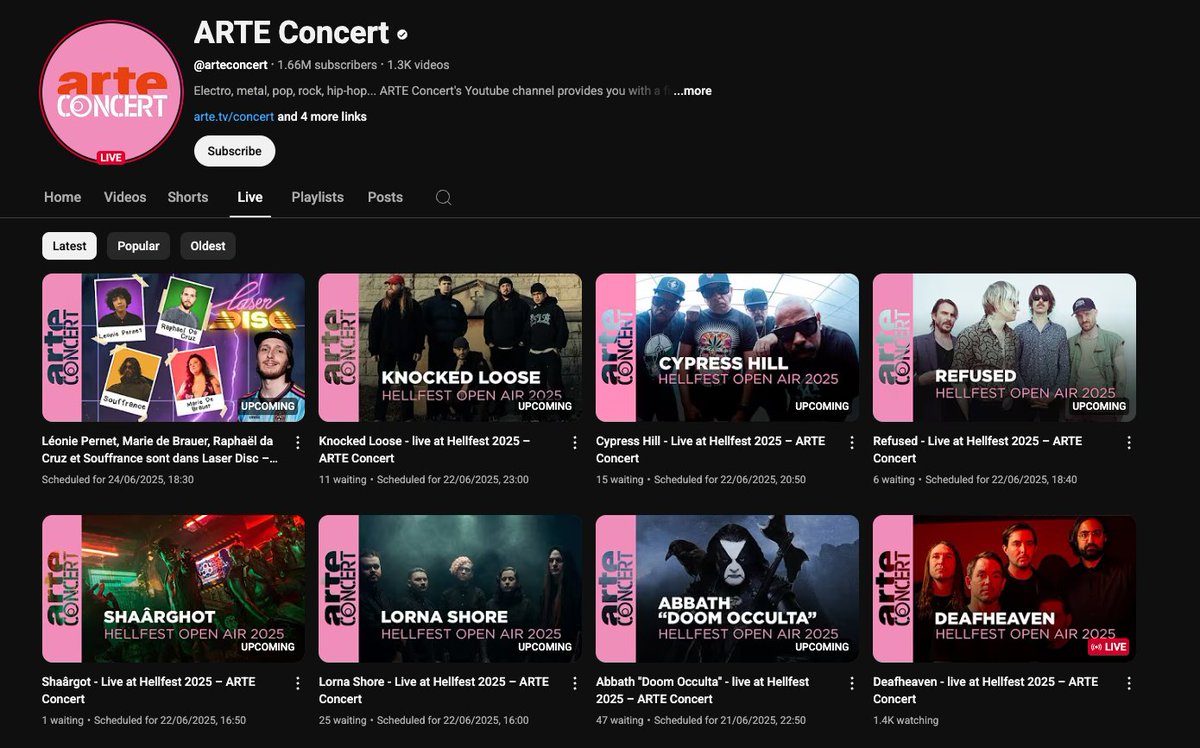The height and width of the screenshot is (748, 1200).
Task: Open the Knocked Loose video options menu
Action: click(574, 441)
